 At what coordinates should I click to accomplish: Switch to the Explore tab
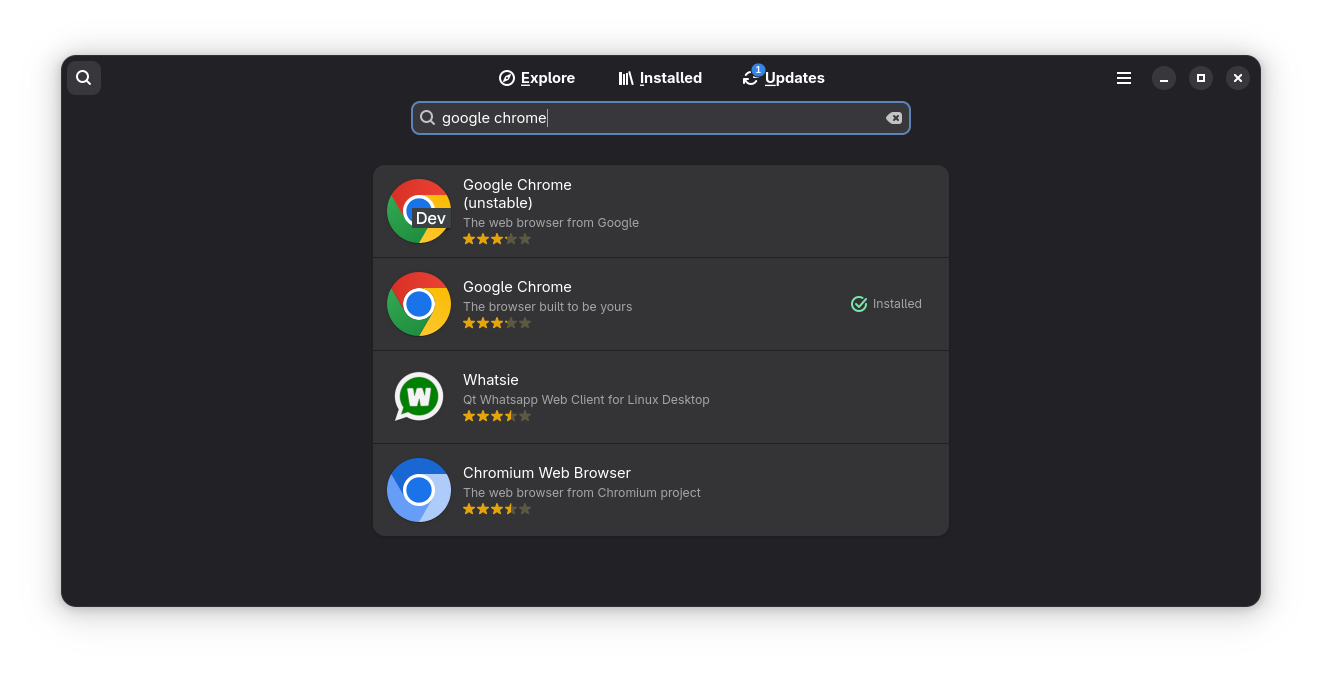[x=537, y=77]
